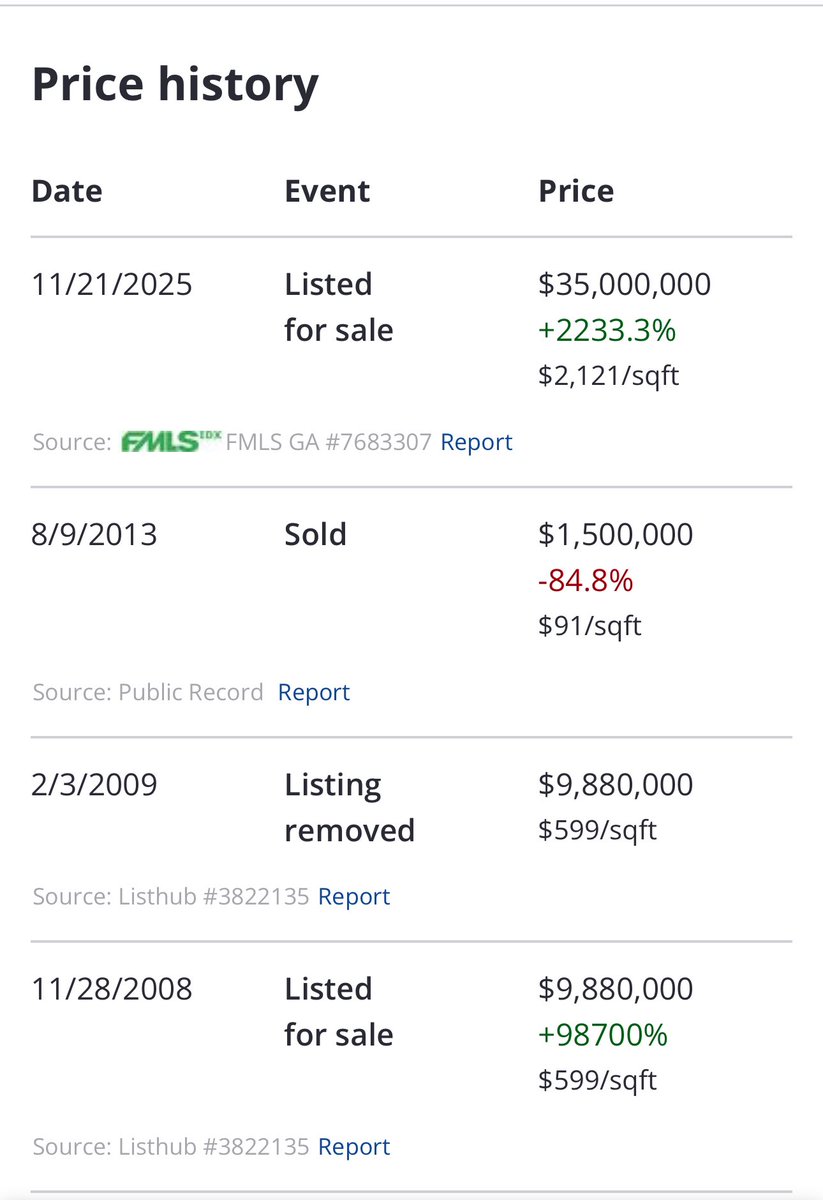Open Report link next to Public Record
The image size is (823, 1200).
[314, 692]
